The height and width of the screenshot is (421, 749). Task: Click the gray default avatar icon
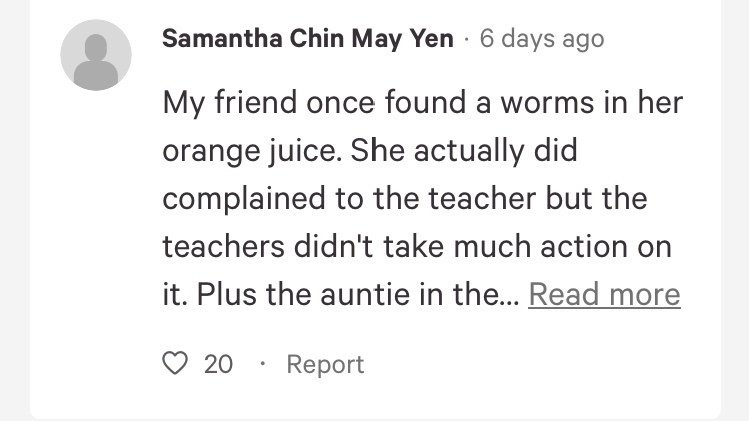pyautogui.click(x=96, y=55)
